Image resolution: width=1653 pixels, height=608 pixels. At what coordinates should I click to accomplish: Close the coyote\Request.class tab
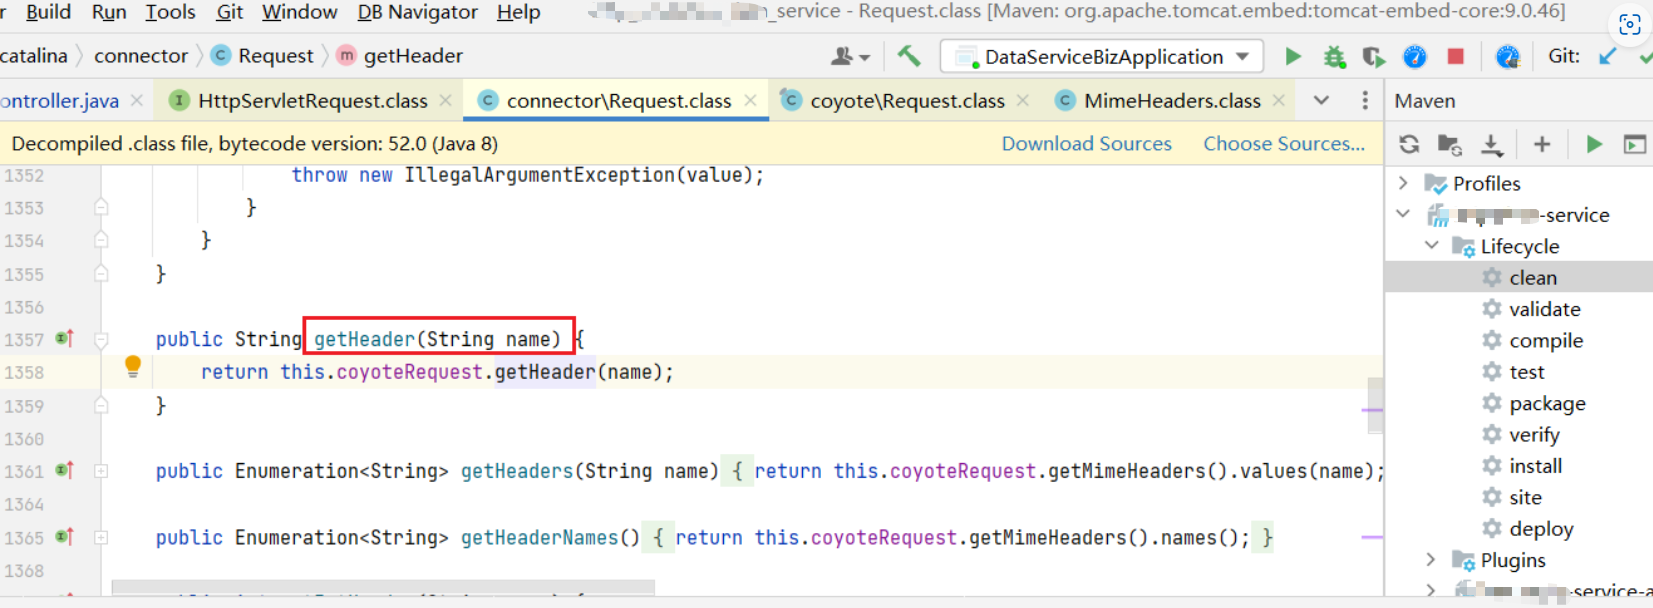[x=1022, y=100]
